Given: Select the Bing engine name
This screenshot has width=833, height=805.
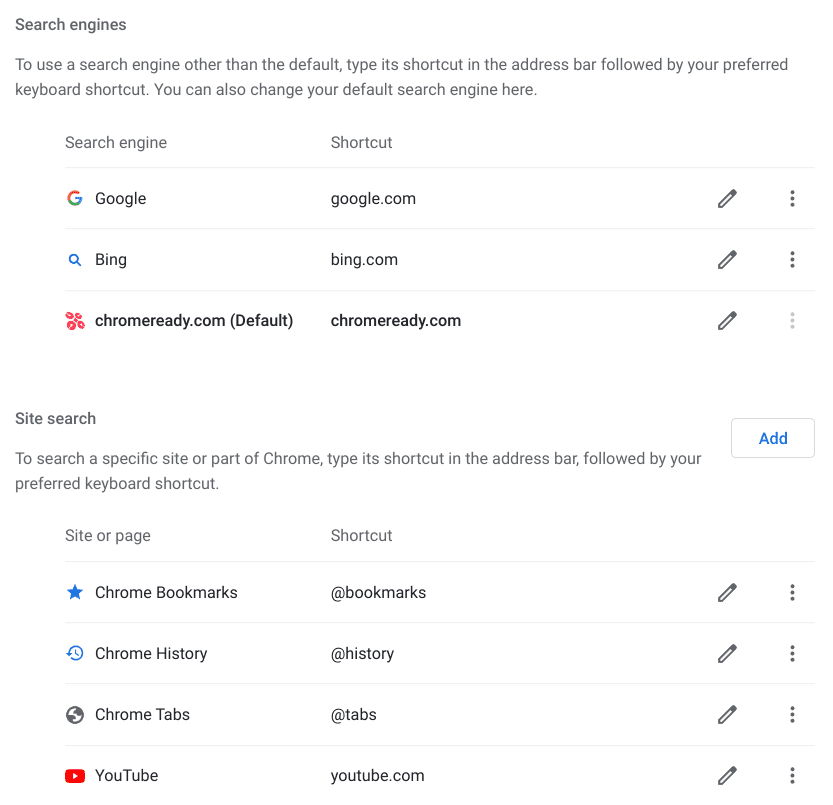Looking at the screenshot, I should point(110,260).
